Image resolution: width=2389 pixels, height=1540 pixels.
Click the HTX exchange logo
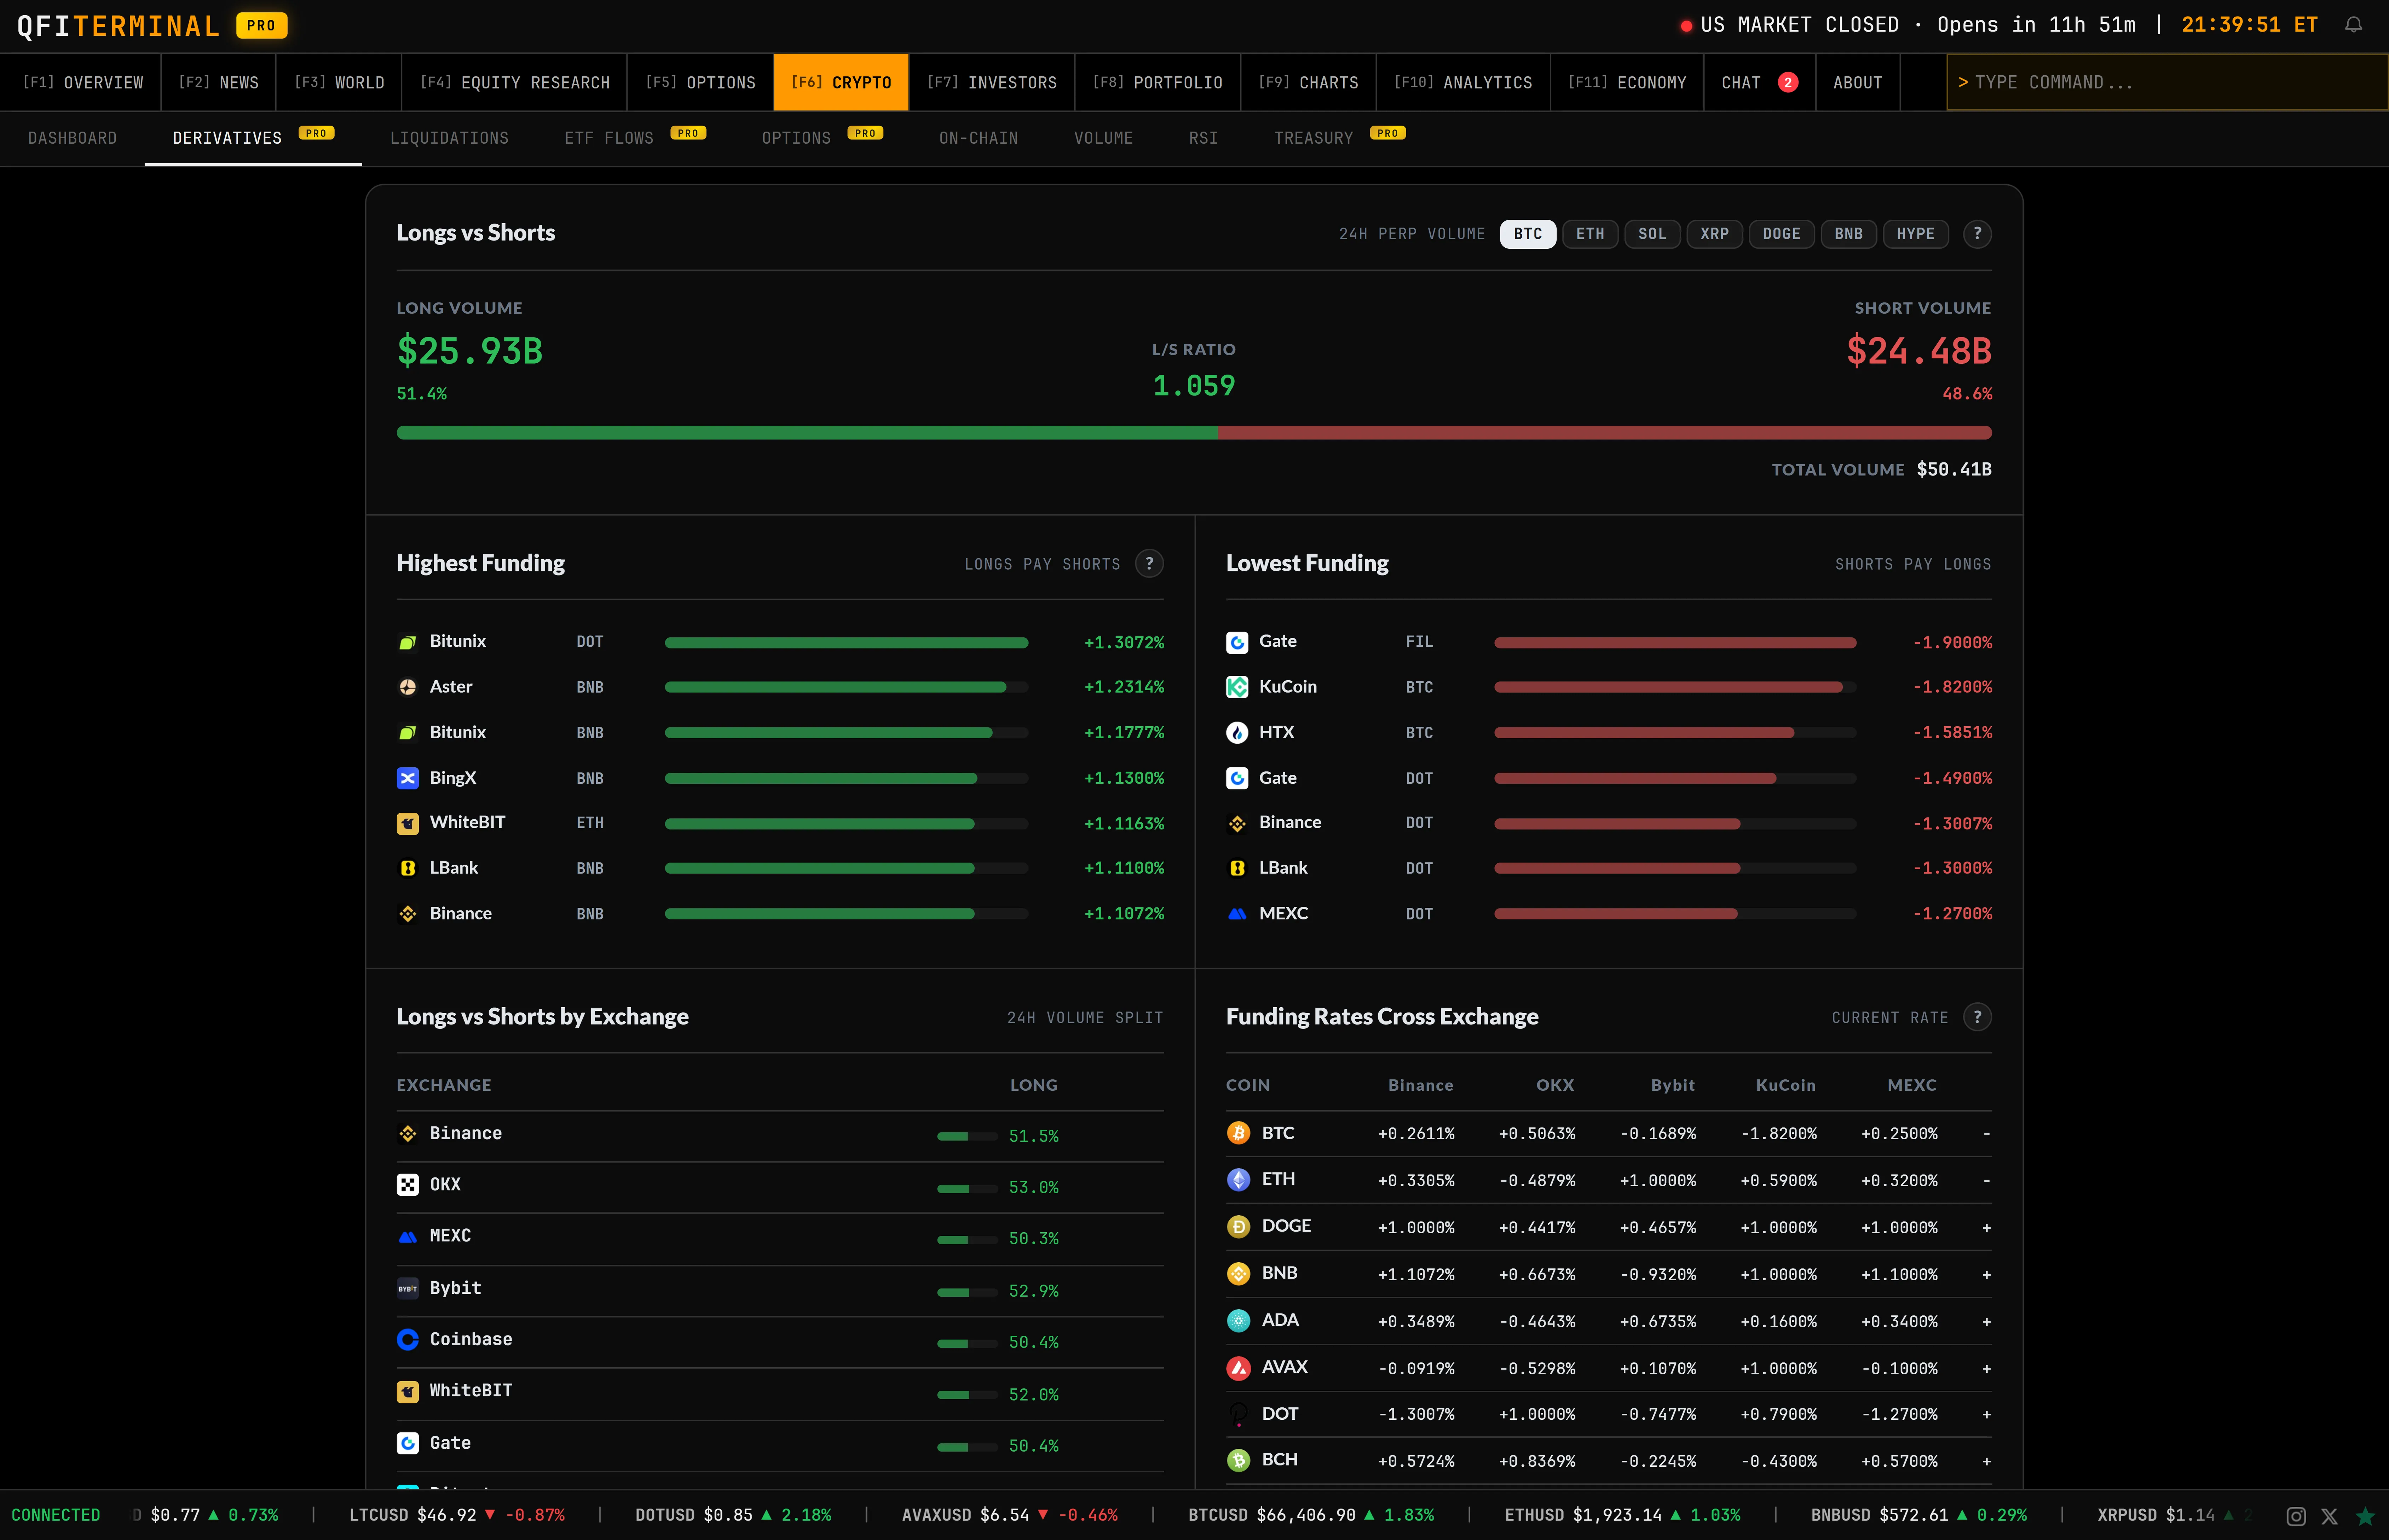click(1237, 733)
